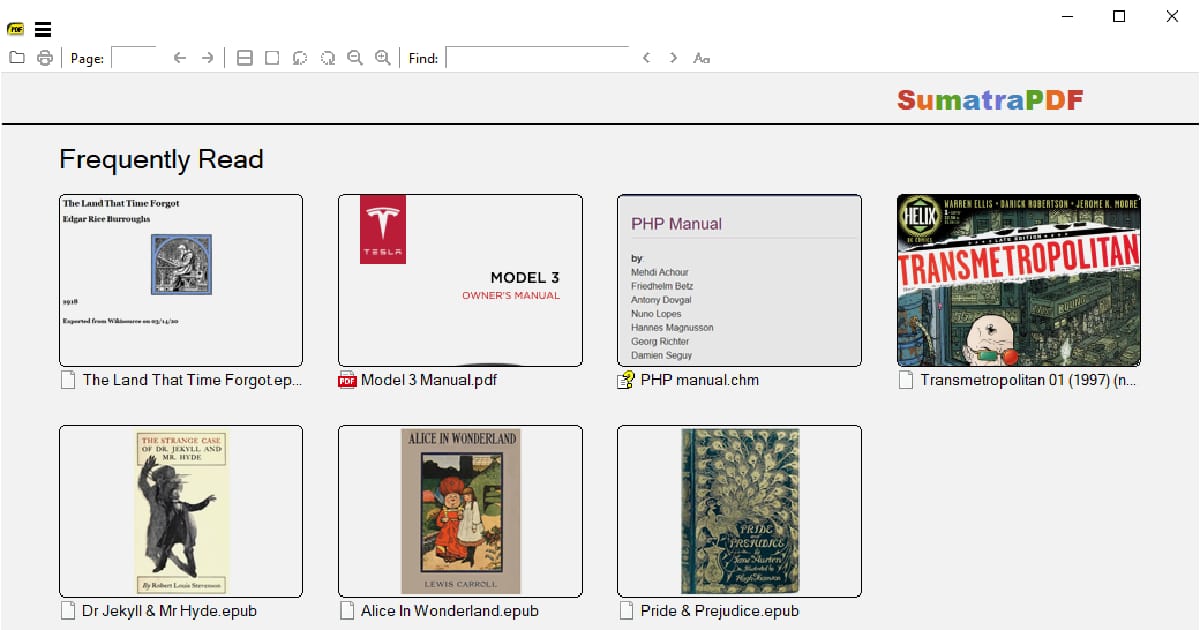Image resolution: width=1200 pixels, height=630 pixels.
Task: Select continuous page layout icon
Action: pos(244,58)
